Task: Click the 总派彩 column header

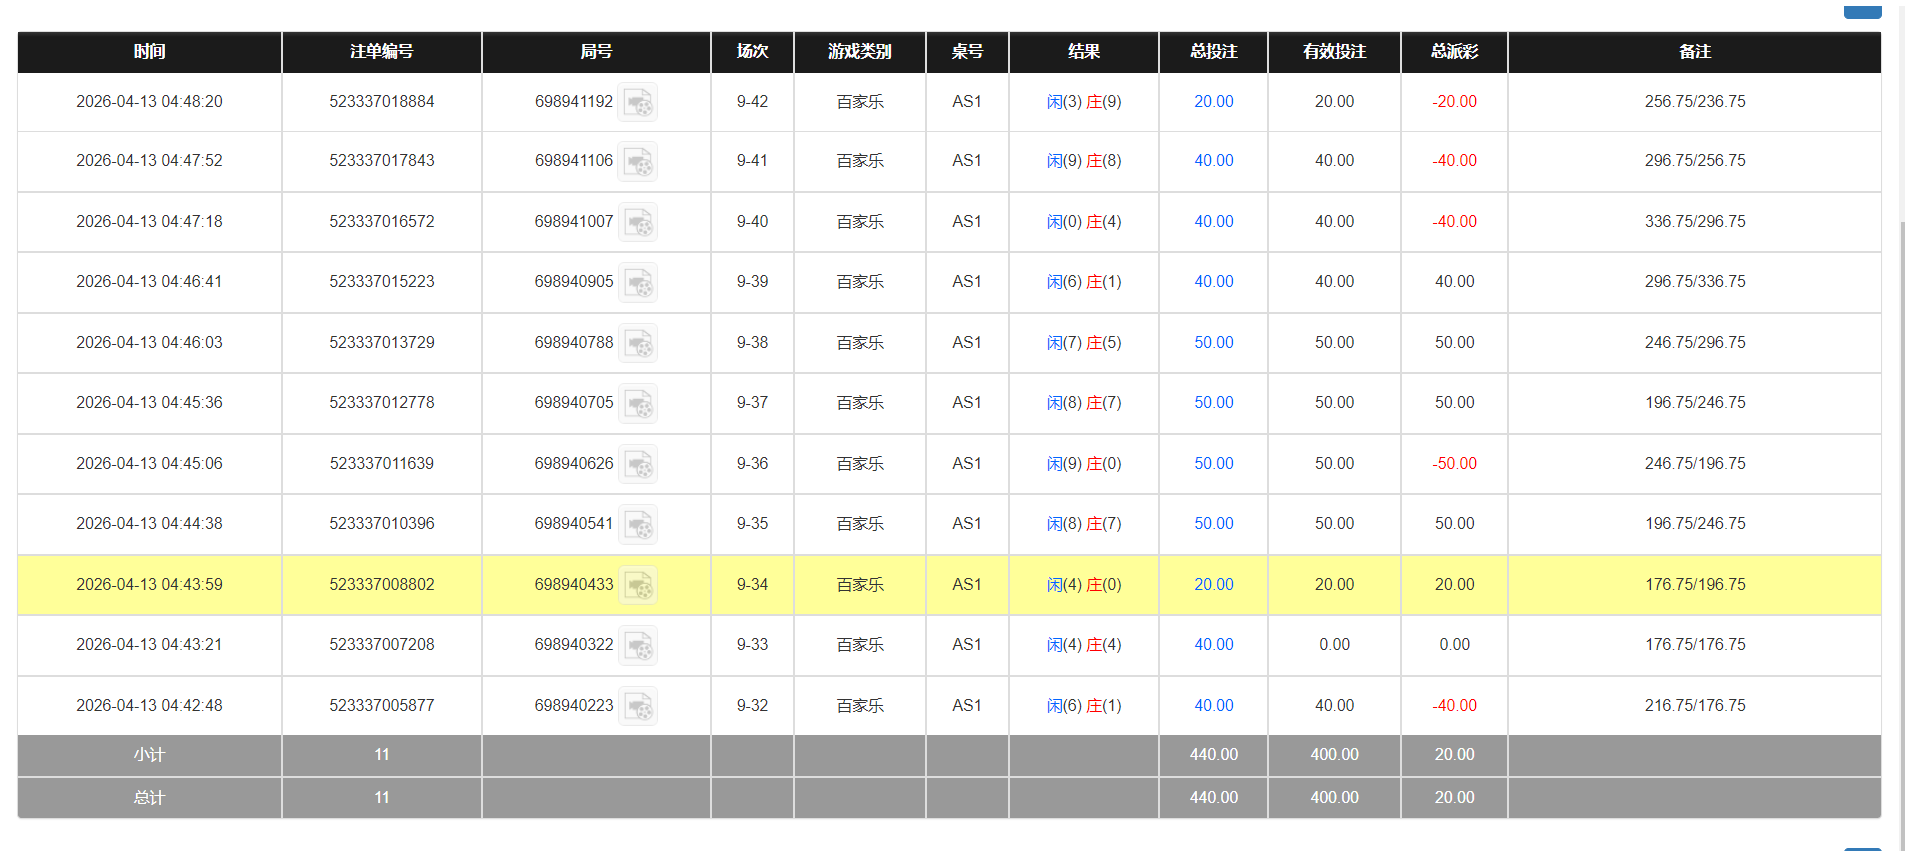Action: 1454,52
